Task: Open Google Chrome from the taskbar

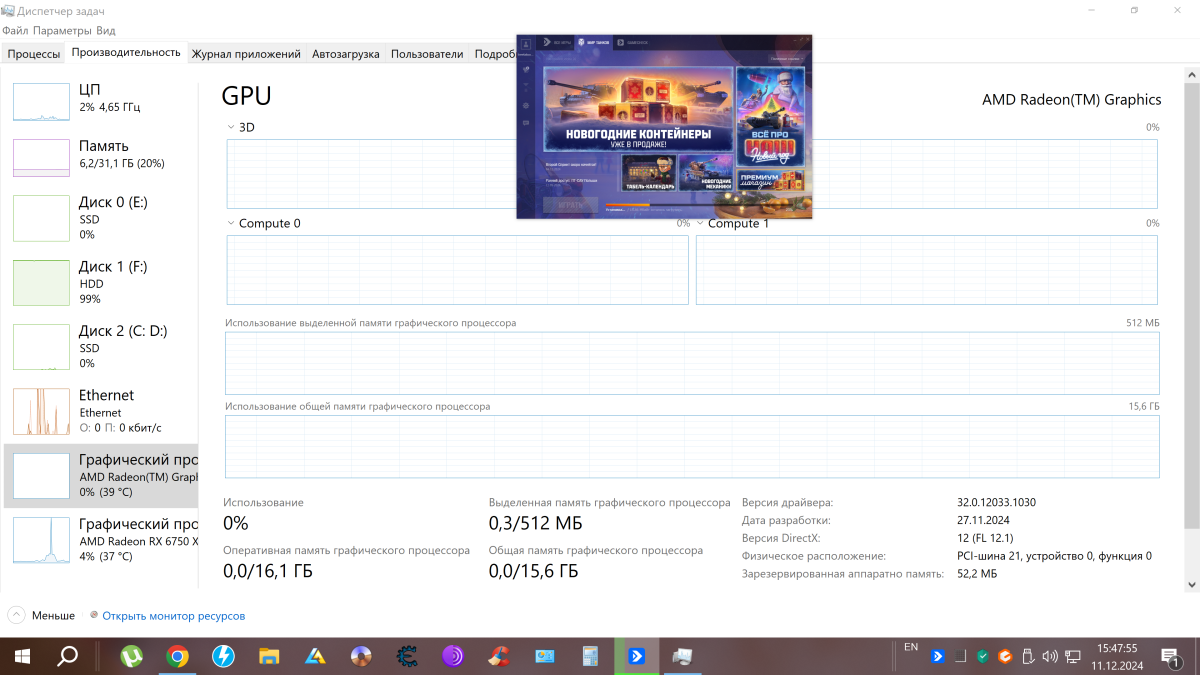Action: [178, 657]
